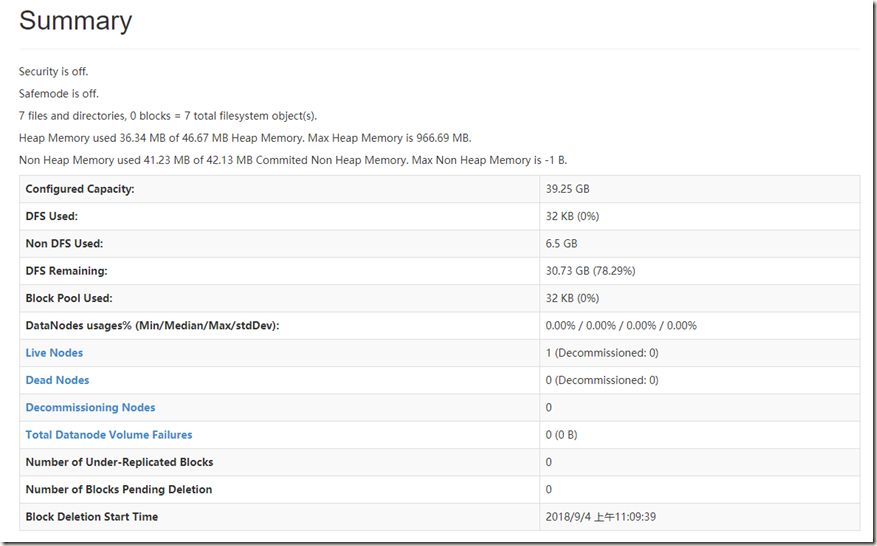Image resolution: width=877 pixels, height=546 pixels.
Task: Open the Dead Nodes link
Action: coord(57,380)
